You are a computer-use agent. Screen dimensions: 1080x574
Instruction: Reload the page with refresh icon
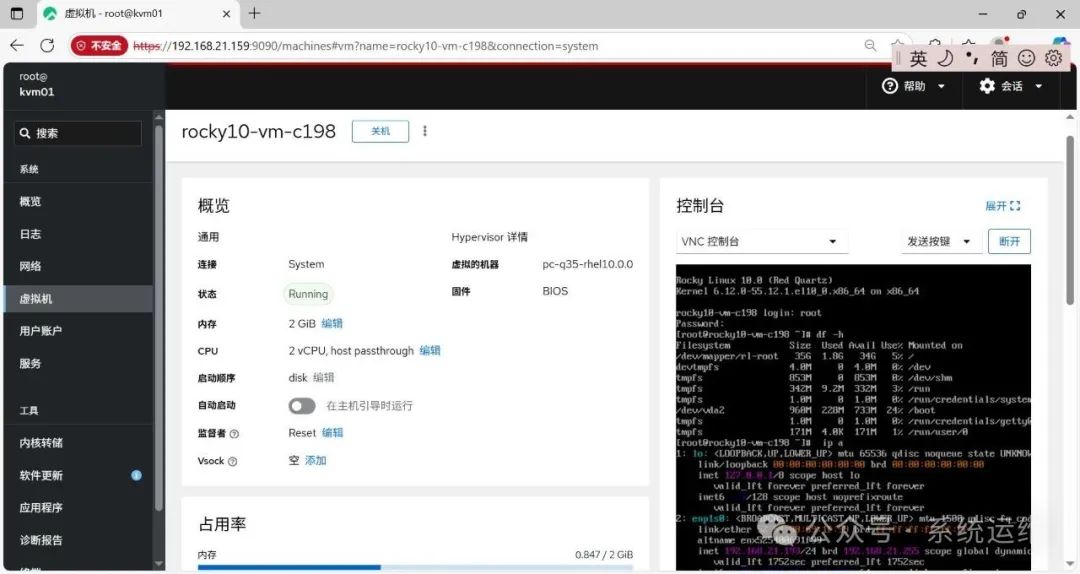[x=47, y=45]
